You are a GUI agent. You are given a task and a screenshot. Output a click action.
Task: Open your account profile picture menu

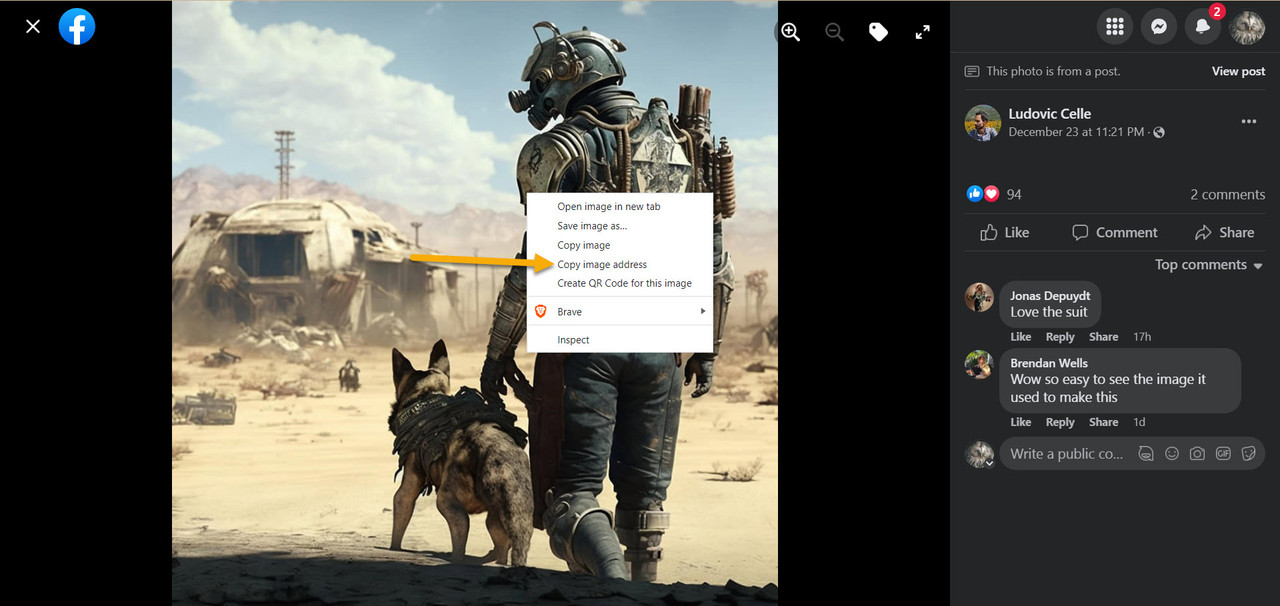coord(1247,27)
